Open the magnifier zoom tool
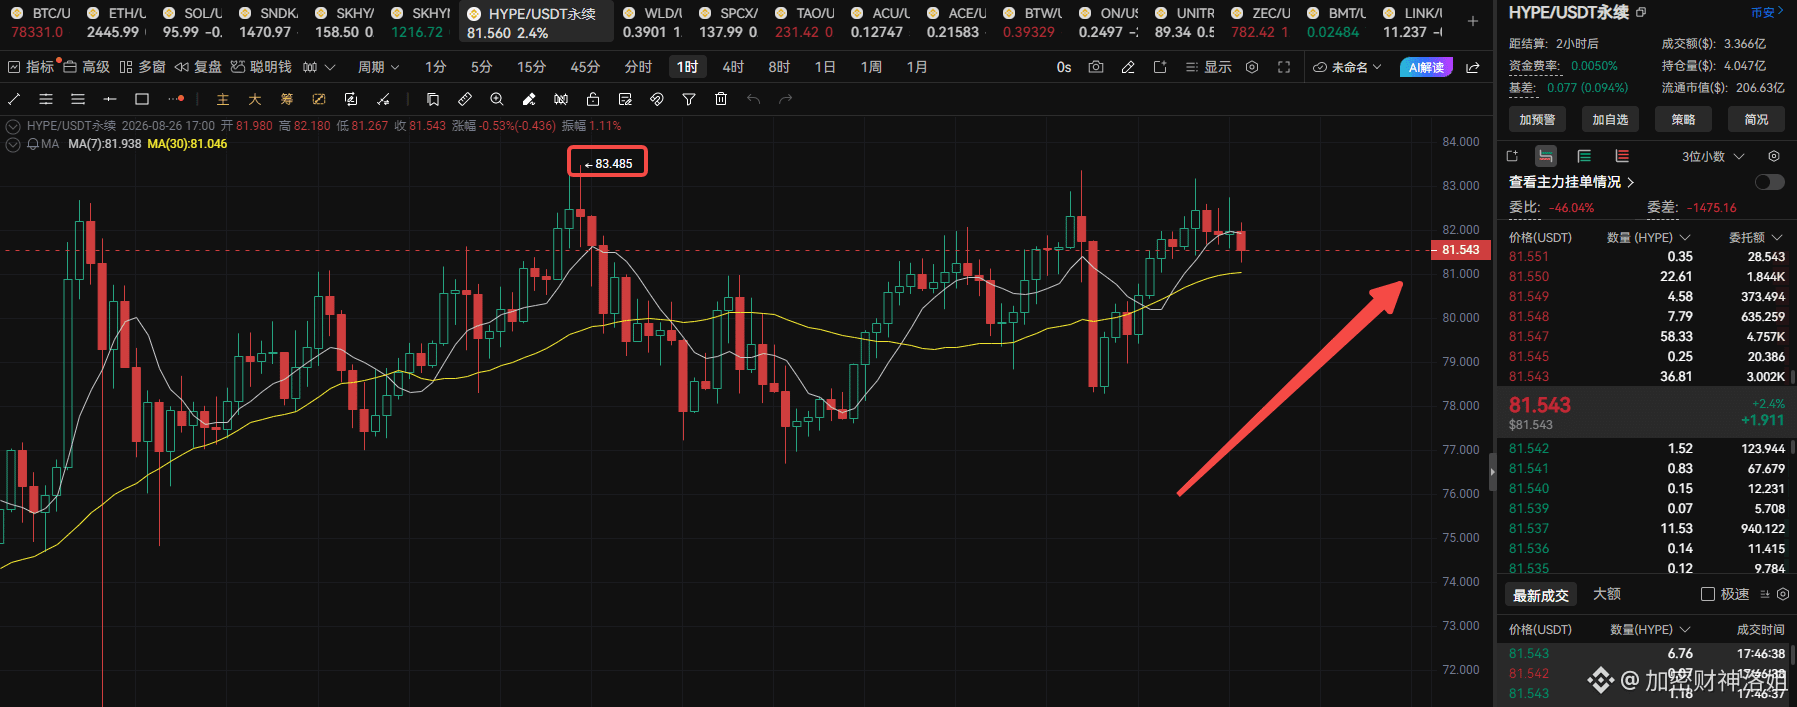Screen dimensions: 1797x707 click(x=497, y=99)
